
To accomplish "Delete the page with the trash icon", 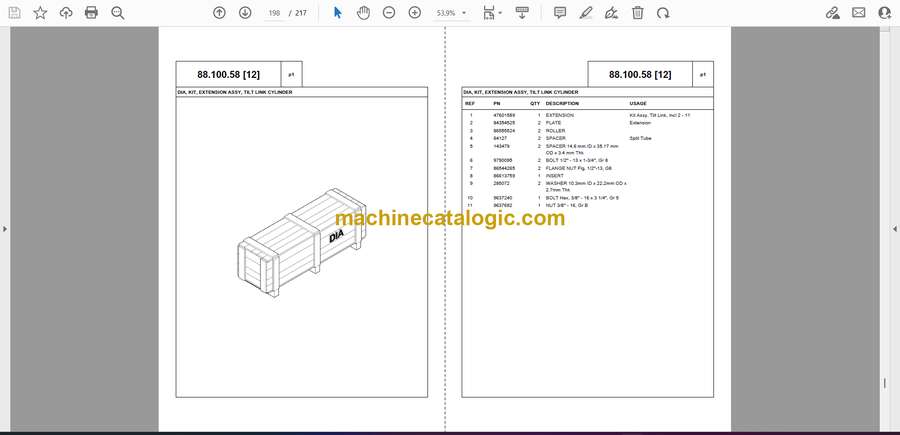I will 638,13.
